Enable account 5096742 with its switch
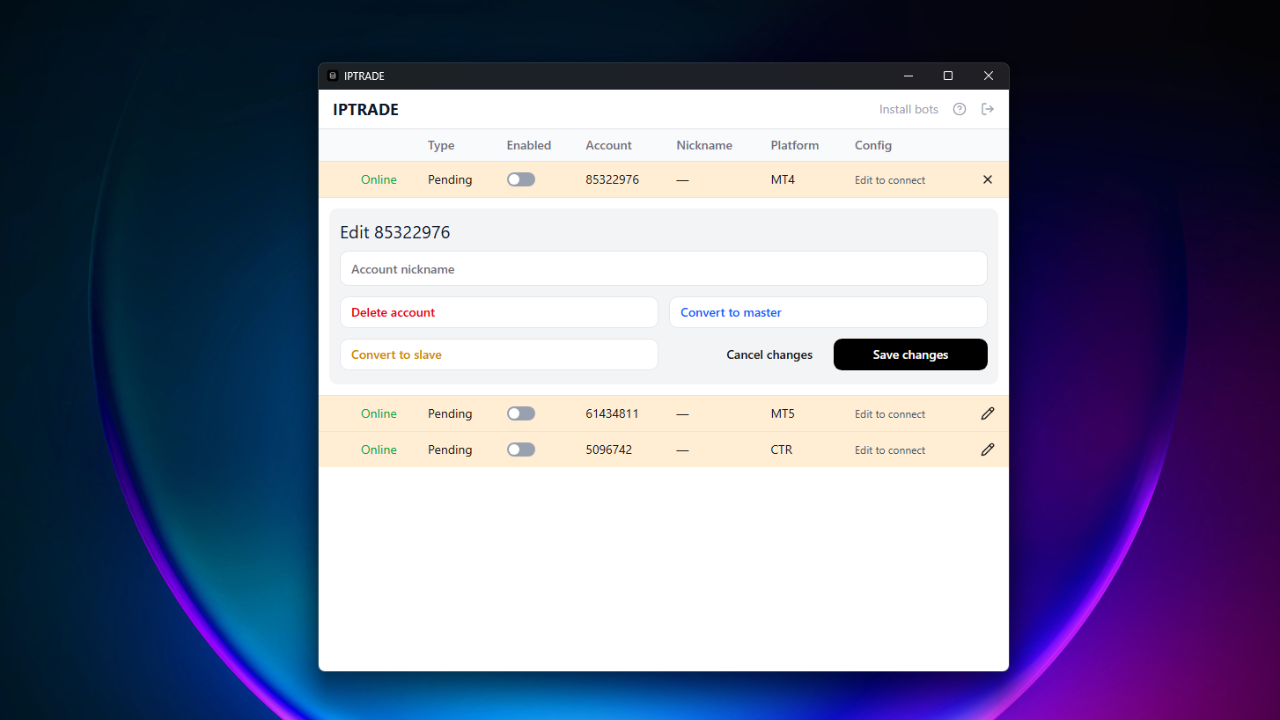The image size is (1280, 720). [520, 449]
